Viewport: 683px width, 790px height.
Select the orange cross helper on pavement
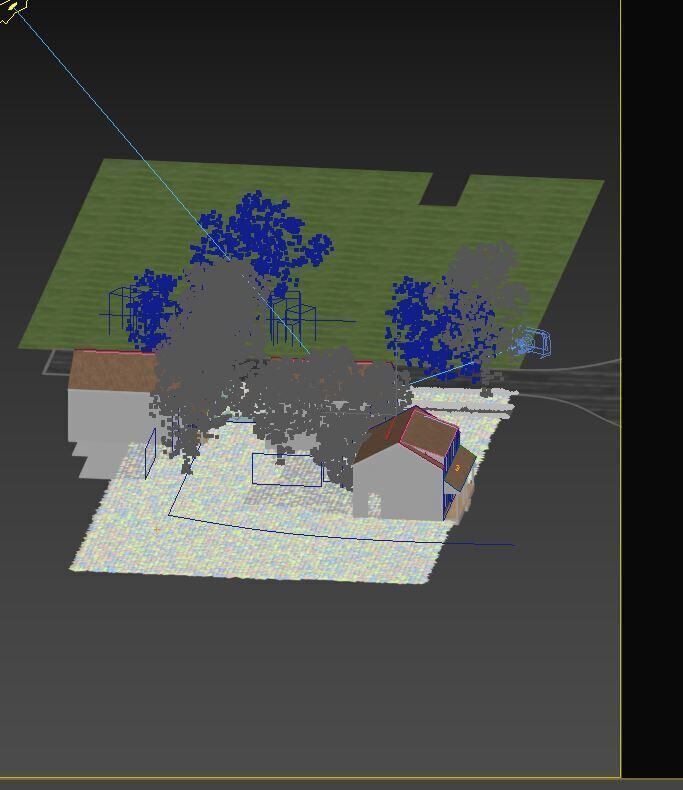157,529
